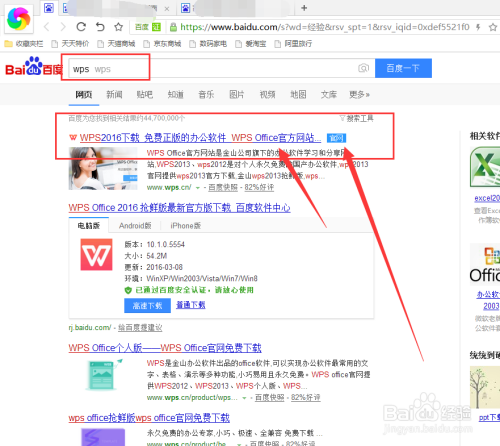Select the 视频 search tab
Screen dimensions: 500x446
268,95
